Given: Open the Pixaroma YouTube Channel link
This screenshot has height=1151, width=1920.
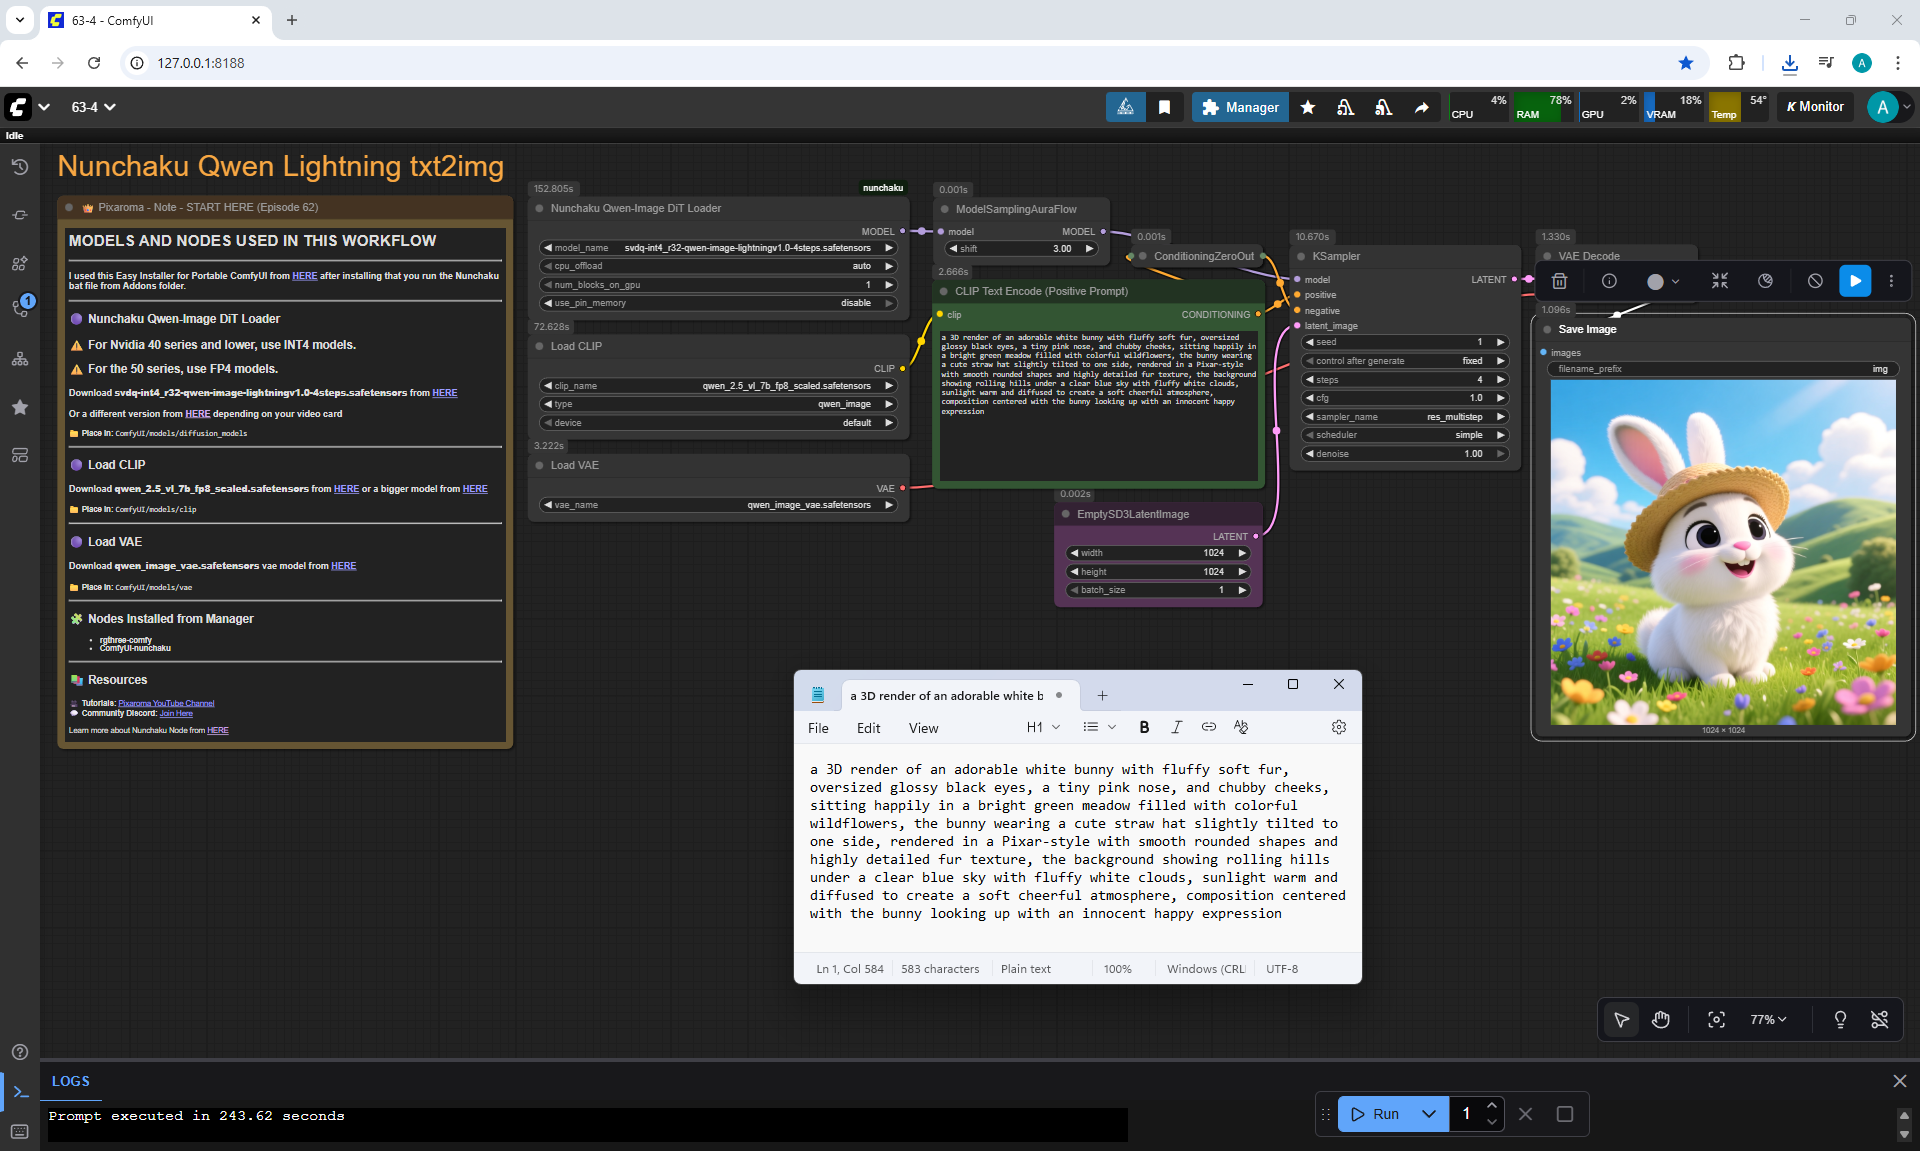Looking at the screenshot, I should tap(166, 703).
